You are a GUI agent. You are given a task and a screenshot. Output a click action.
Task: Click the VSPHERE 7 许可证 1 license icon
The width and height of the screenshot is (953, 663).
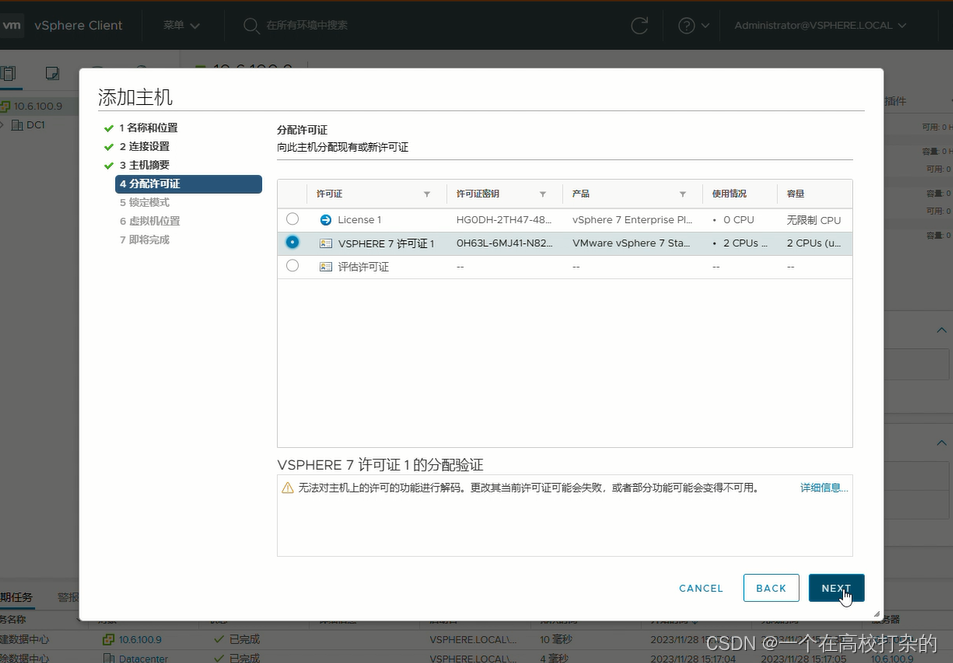point(326,243)
